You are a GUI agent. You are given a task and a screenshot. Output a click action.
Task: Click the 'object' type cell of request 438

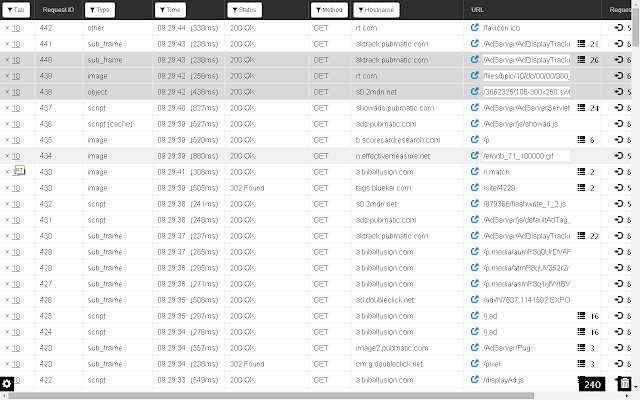pos(97,92)
